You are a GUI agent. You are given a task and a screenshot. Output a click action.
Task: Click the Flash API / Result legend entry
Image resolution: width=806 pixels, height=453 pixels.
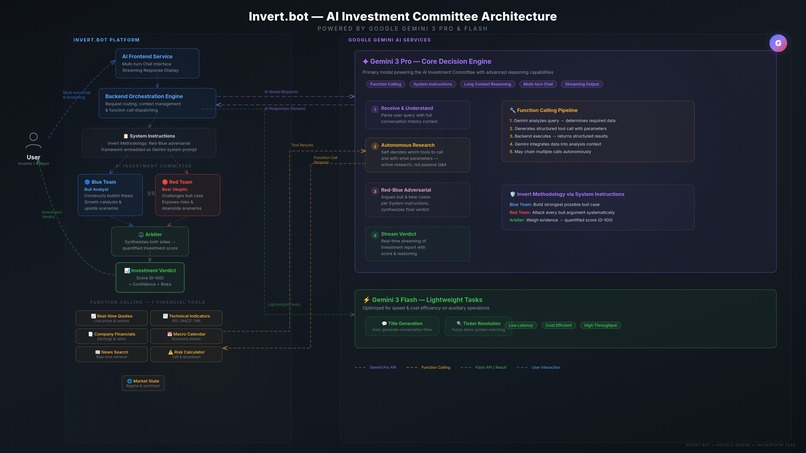coord(484,368)
